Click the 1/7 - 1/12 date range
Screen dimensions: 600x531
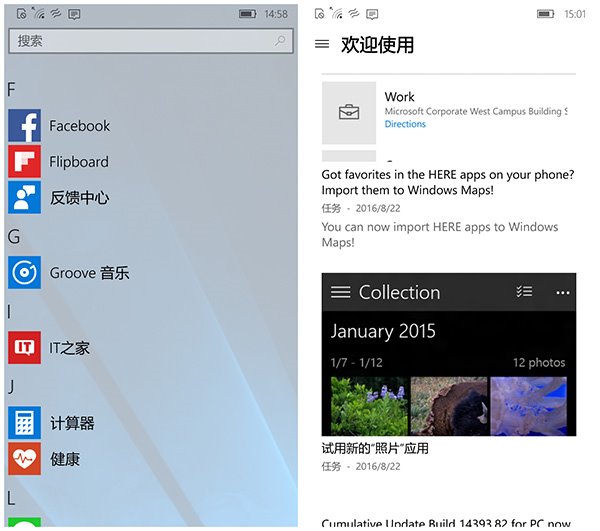(x=357, y=363)
